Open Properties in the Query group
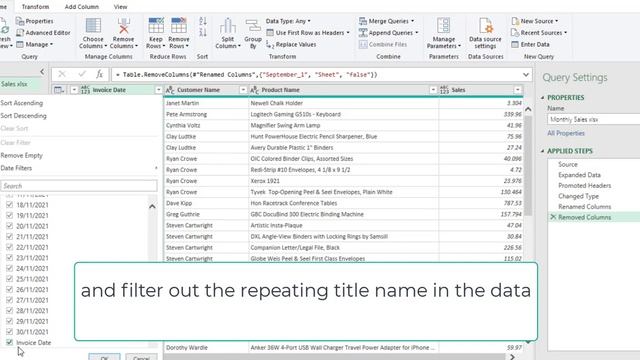This screenshot has width=640, height=360. pos(35,21)
